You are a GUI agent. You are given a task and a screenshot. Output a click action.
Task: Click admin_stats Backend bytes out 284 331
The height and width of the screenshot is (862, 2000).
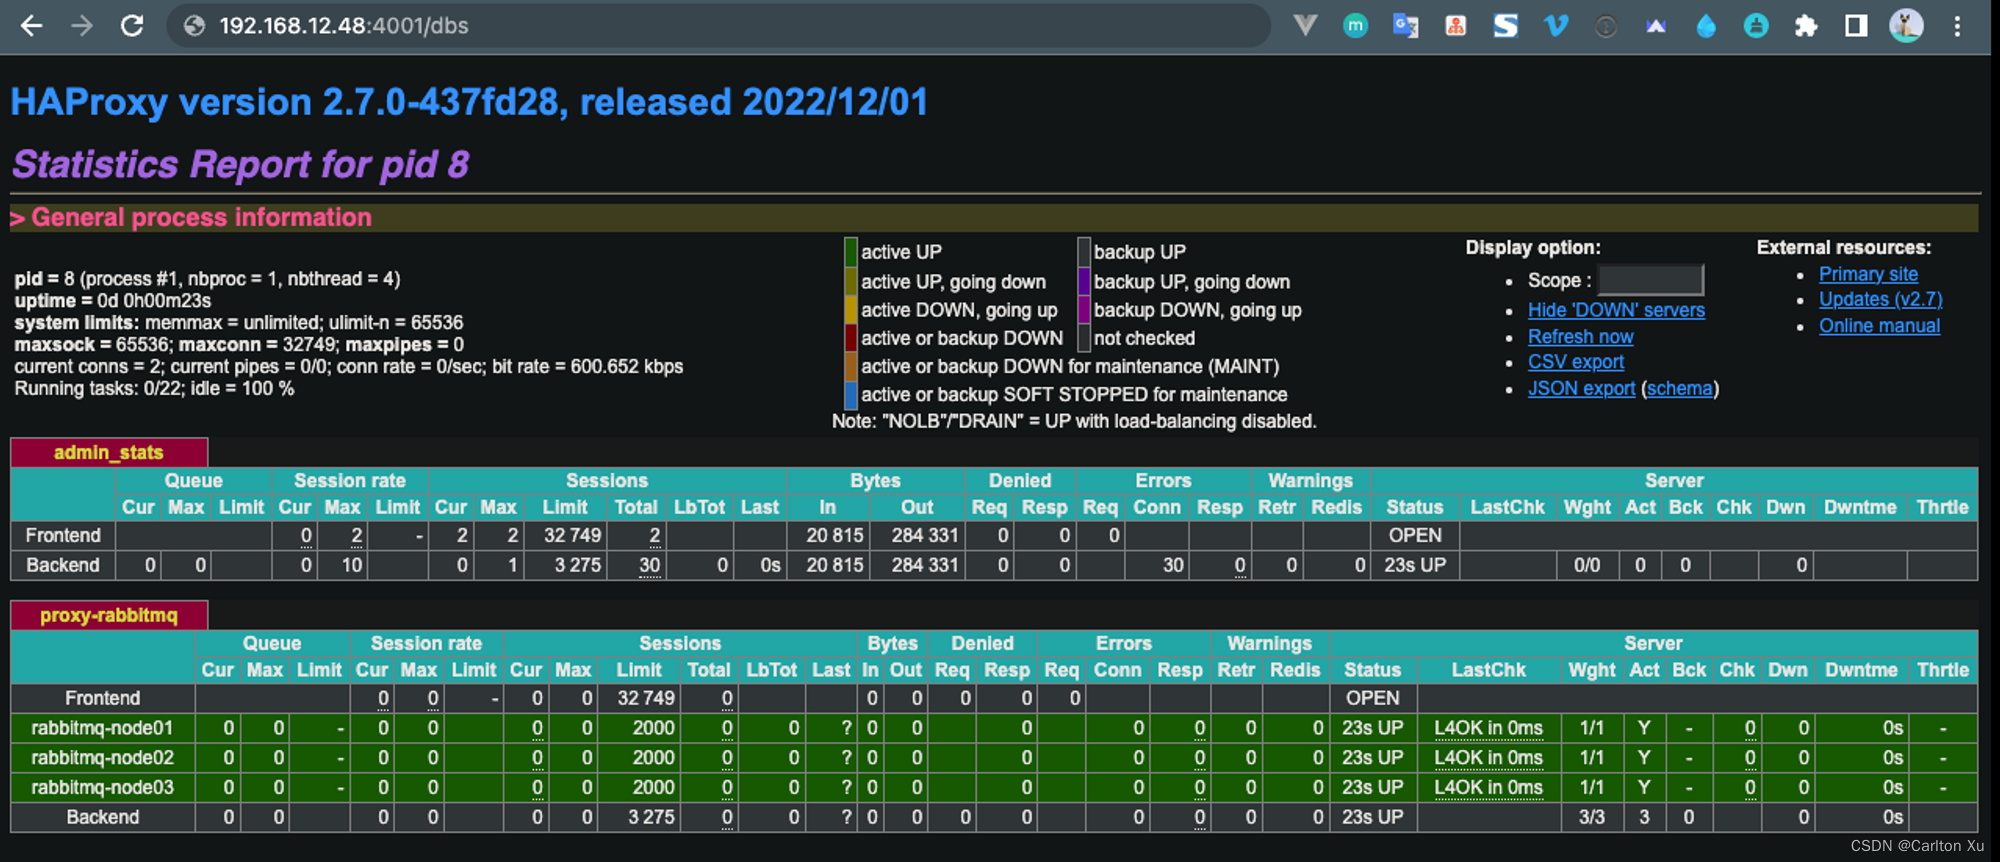[x=925, y=565]
